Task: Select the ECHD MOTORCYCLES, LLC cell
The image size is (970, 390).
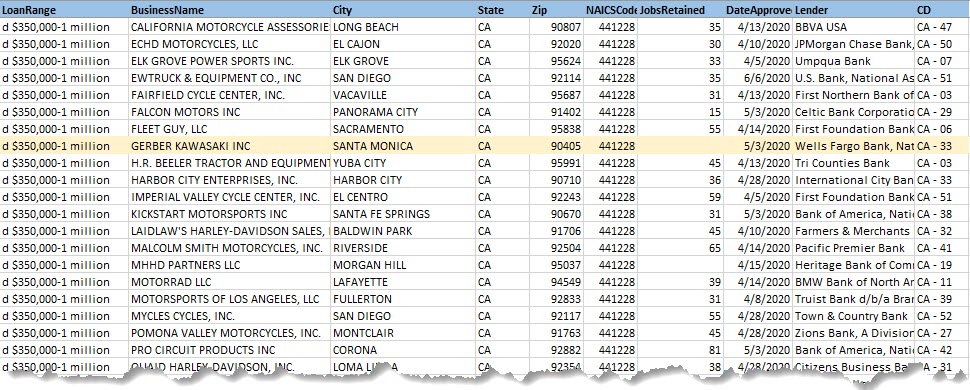Action: 230,45
